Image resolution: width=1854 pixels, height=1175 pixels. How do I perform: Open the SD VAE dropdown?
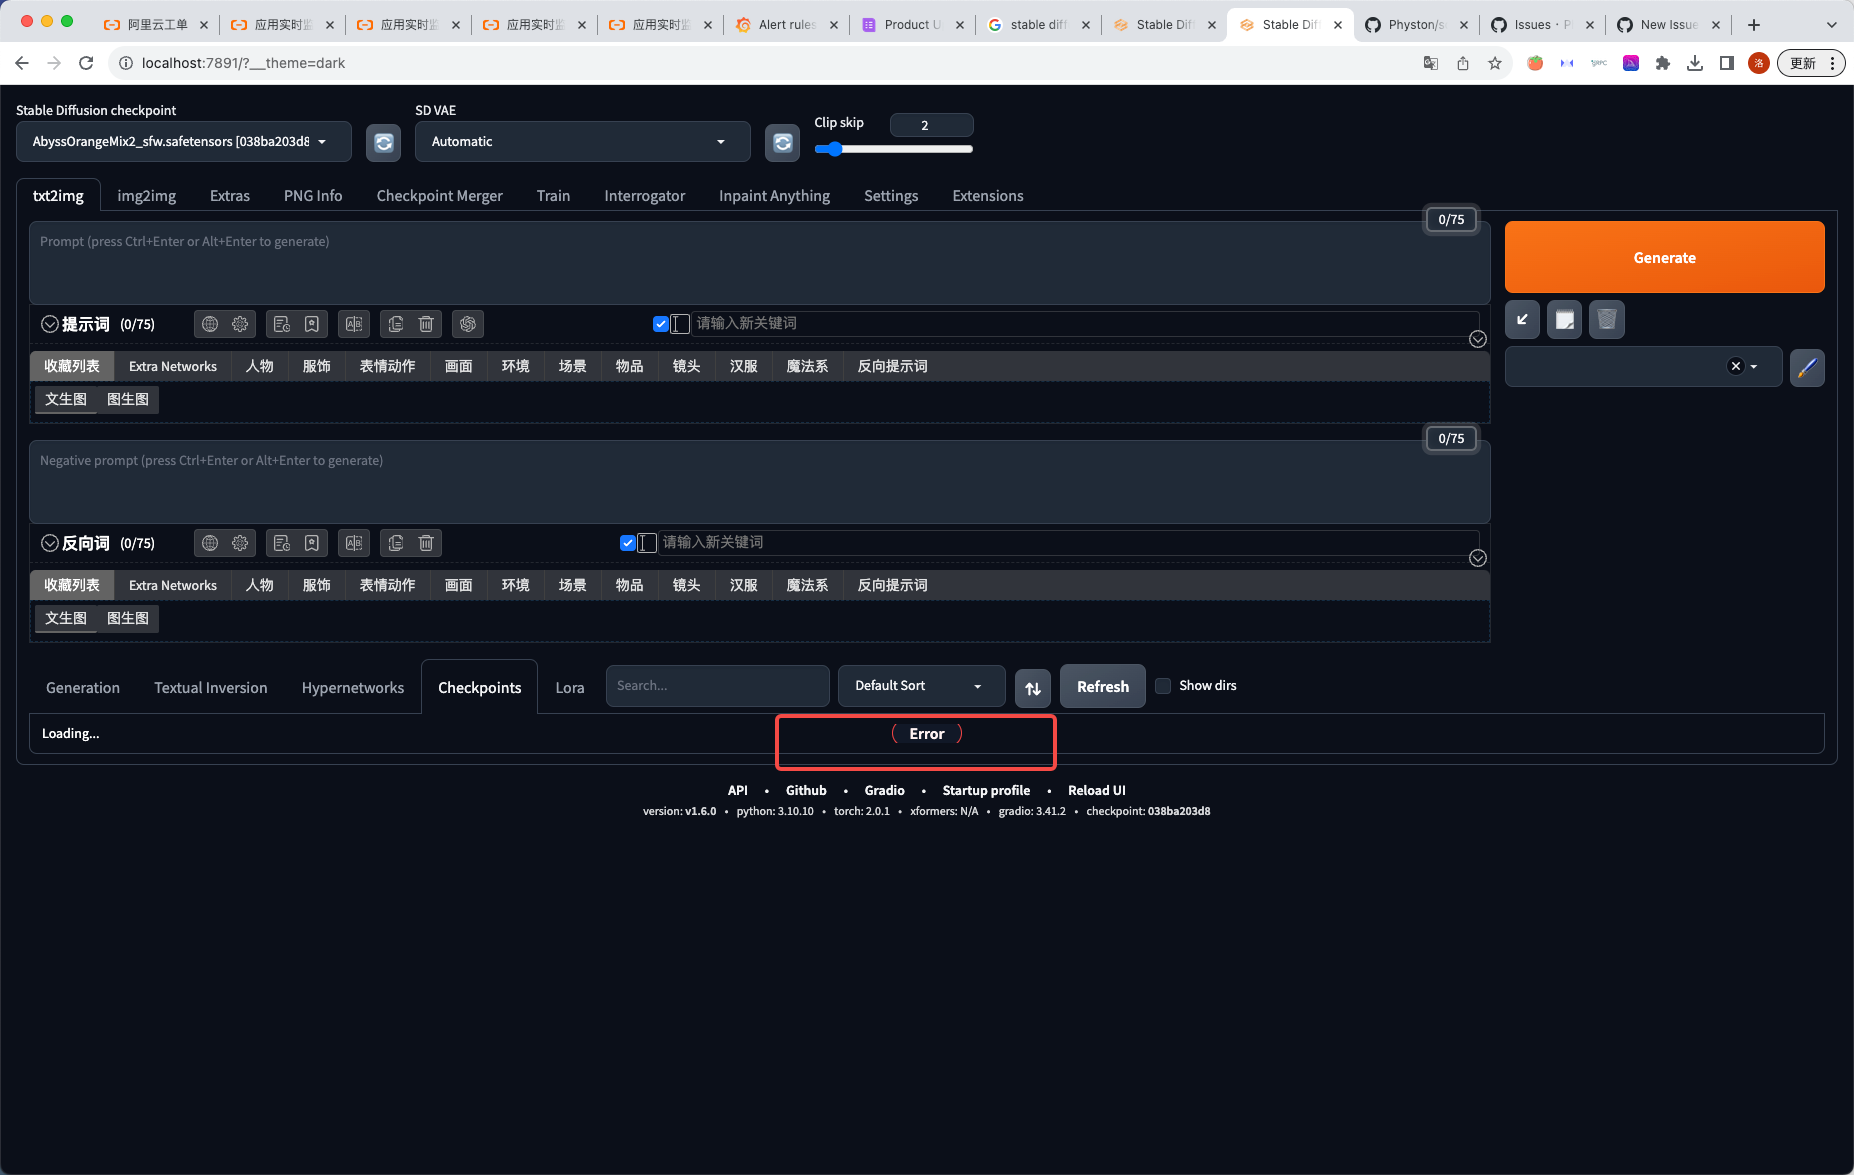click(x=582, y=141)
